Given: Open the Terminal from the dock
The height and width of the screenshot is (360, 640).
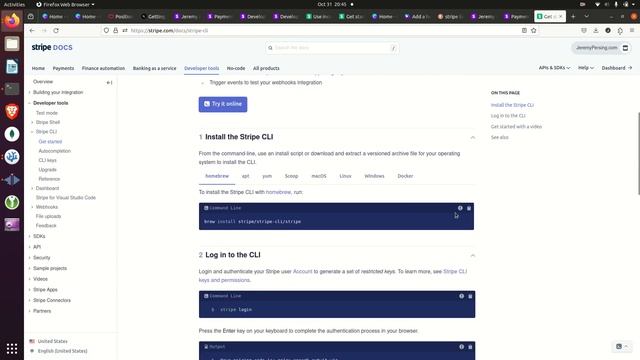Looking at the screenshot, I should [x=12, y=89].
